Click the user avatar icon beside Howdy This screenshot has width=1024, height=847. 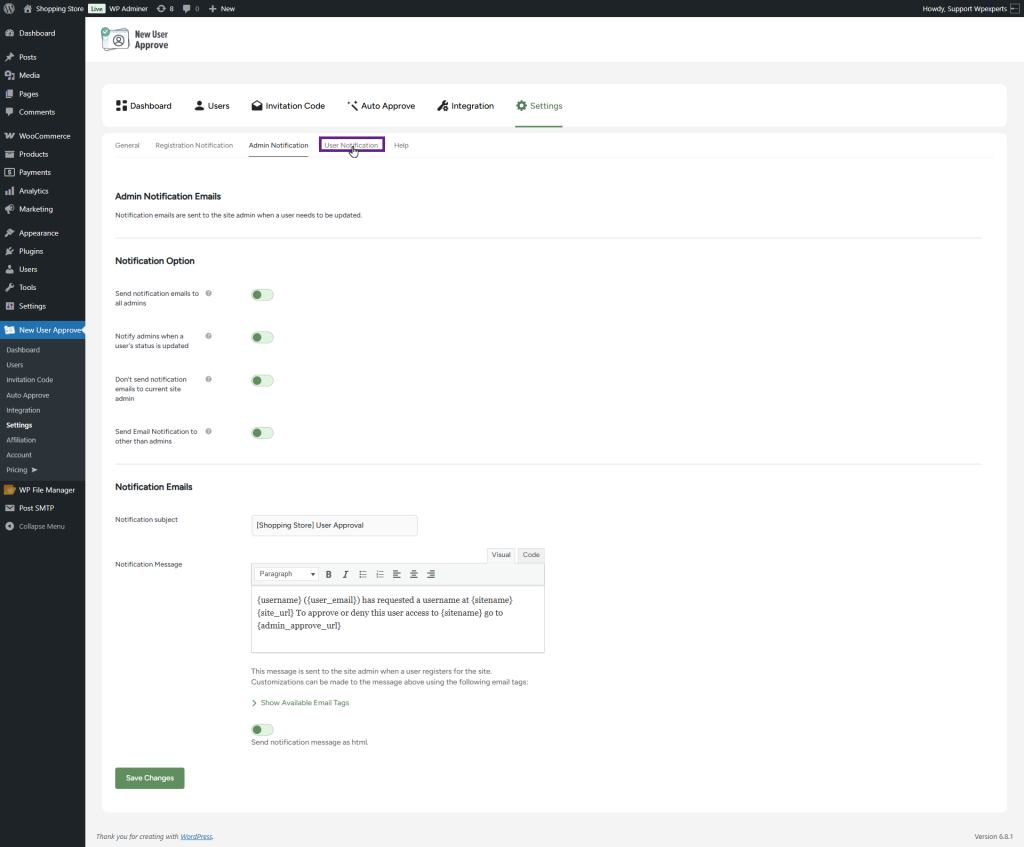click(1014, 8)
